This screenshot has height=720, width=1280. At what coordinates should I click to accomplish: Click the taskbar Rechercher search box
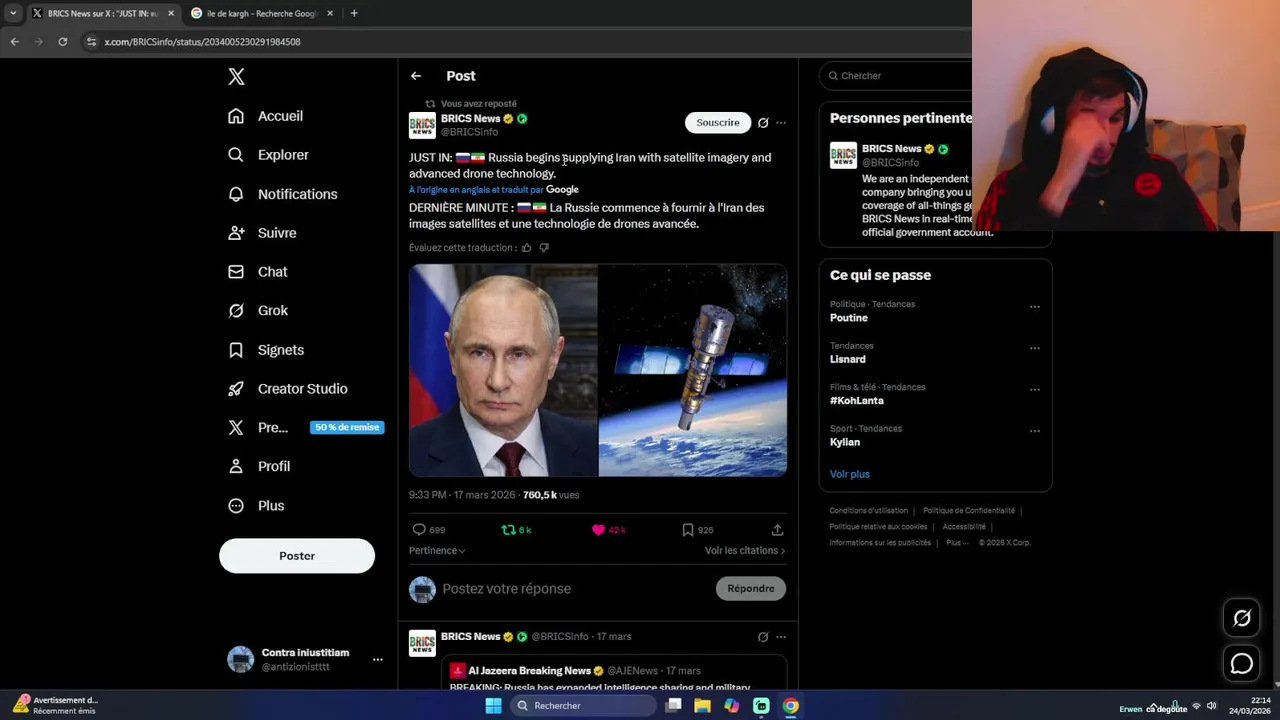(583, 706)
